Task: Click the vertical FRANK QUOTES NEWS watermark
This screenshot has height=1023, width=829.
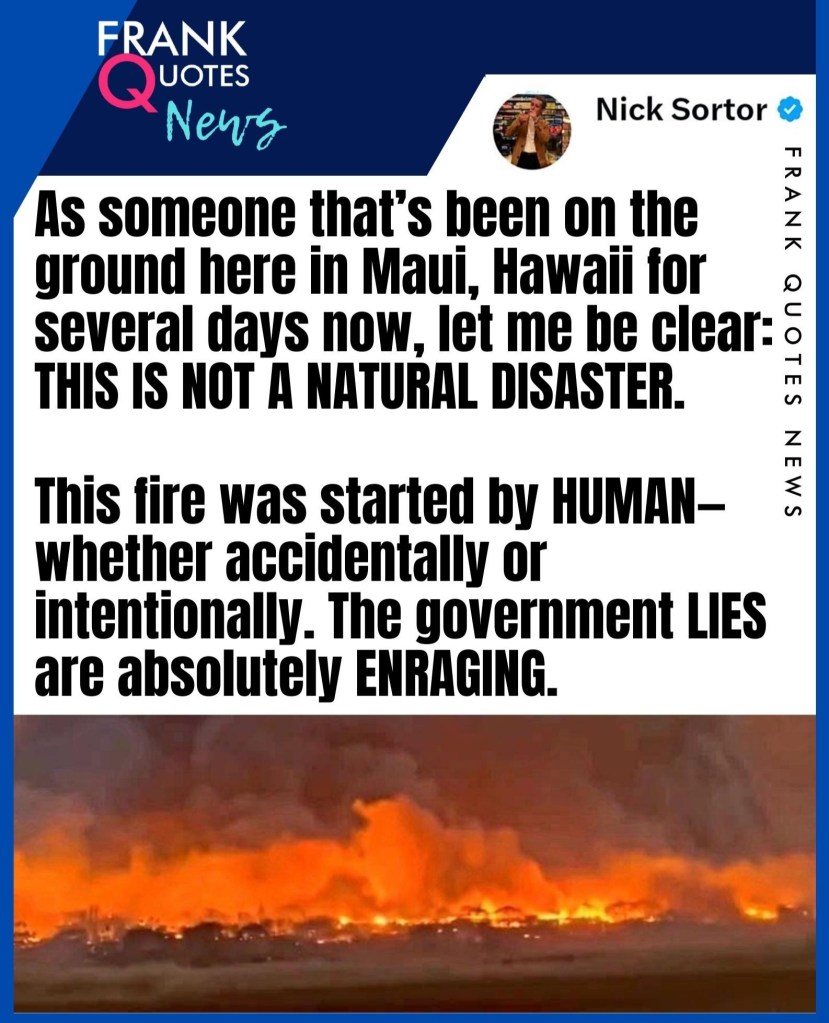Action: tap(792, 331)
